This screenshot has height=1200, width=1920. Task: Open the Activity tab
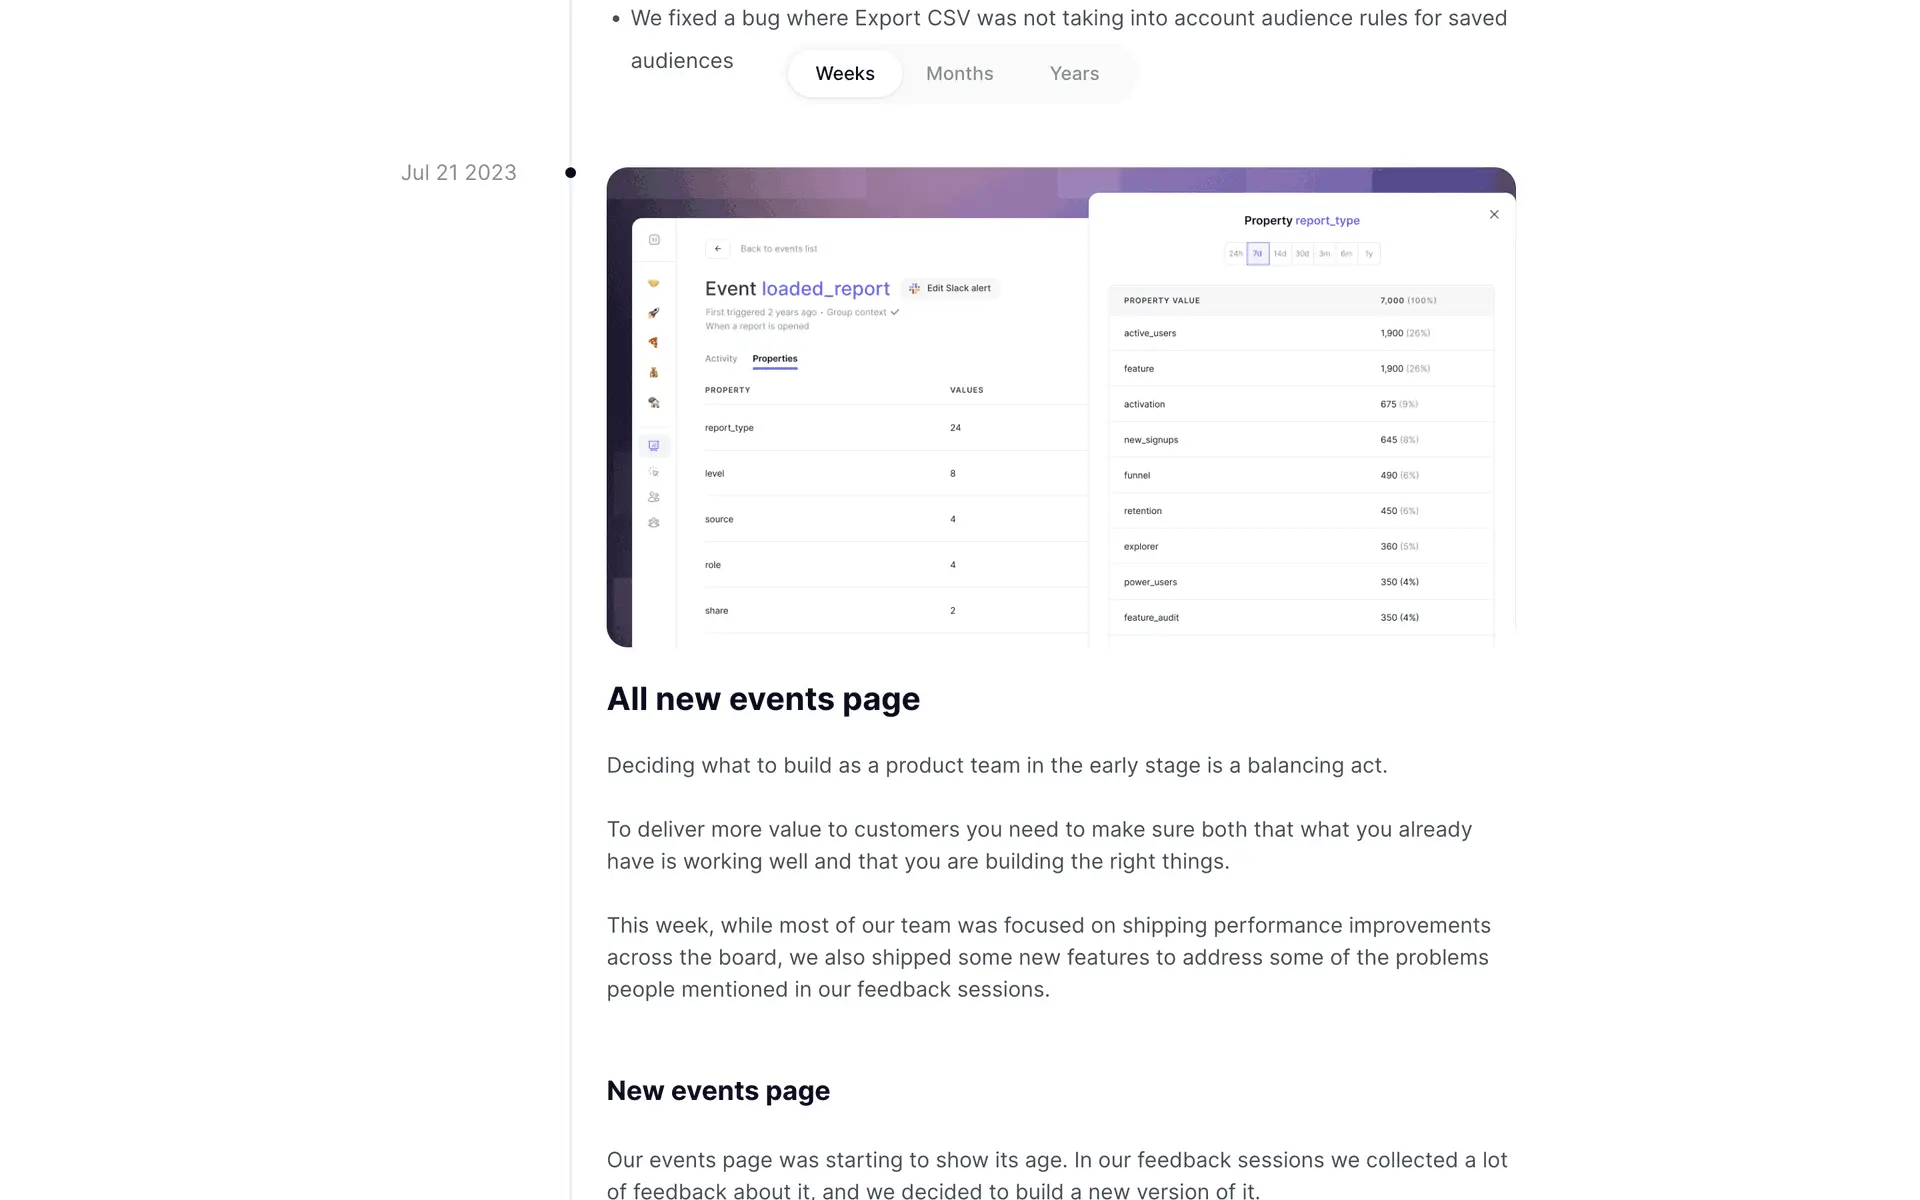tap(720, 359)
